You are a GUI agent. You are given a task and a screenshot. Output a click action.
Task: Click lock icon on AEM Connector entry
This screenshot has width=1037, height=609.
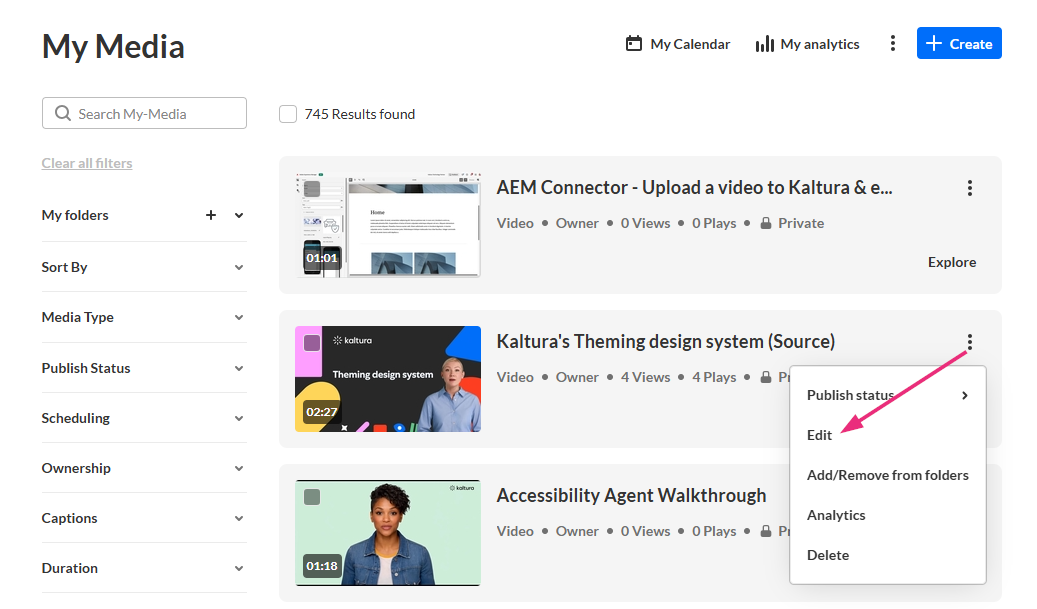pyautogui.click(x=766, y=223)
